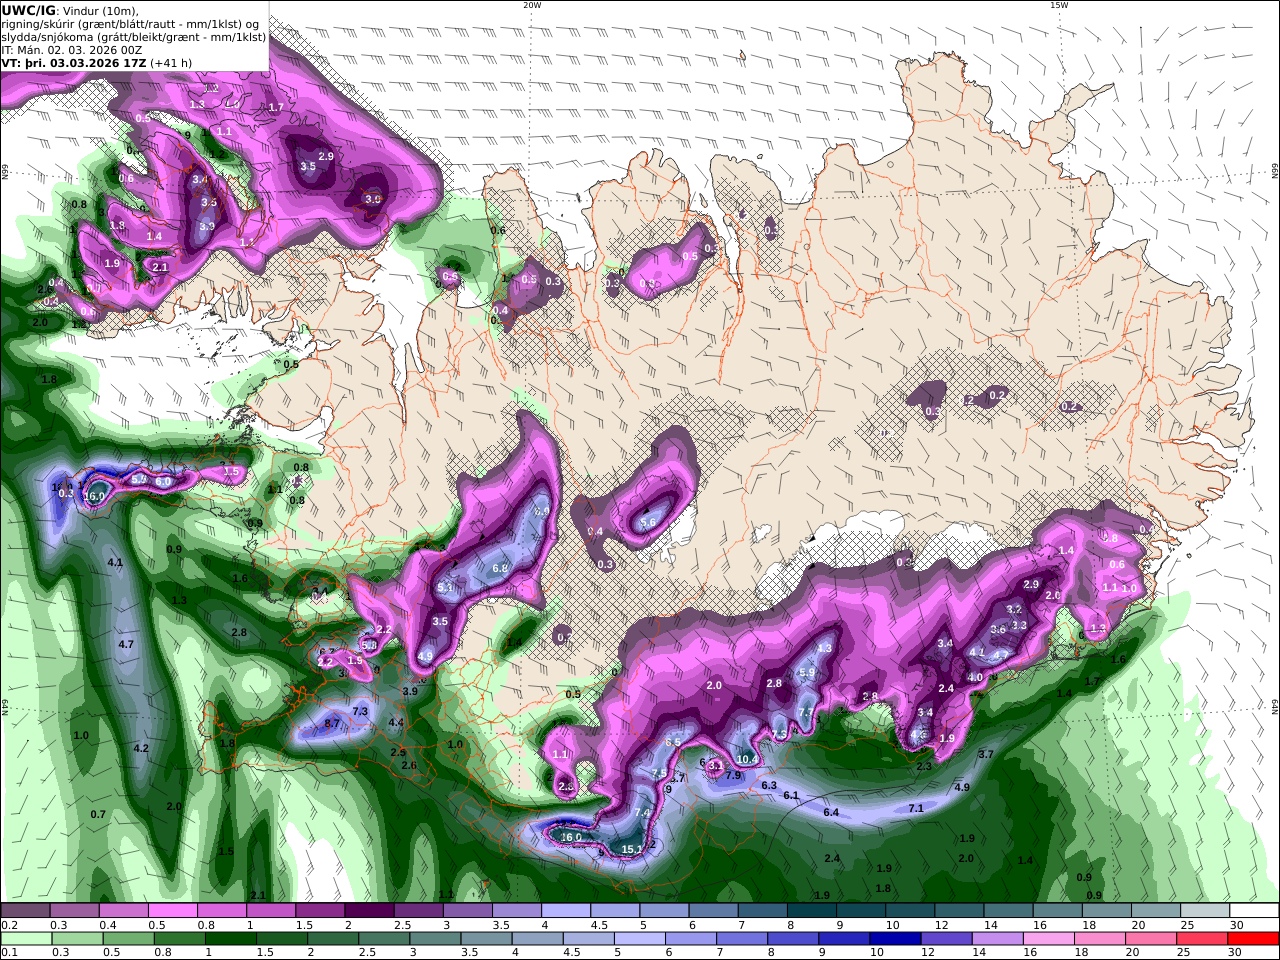Choose rain legend swatch between 8 and 9
Image resolution: width=1280 pixels, height=960 pixels.
point(791,938)
